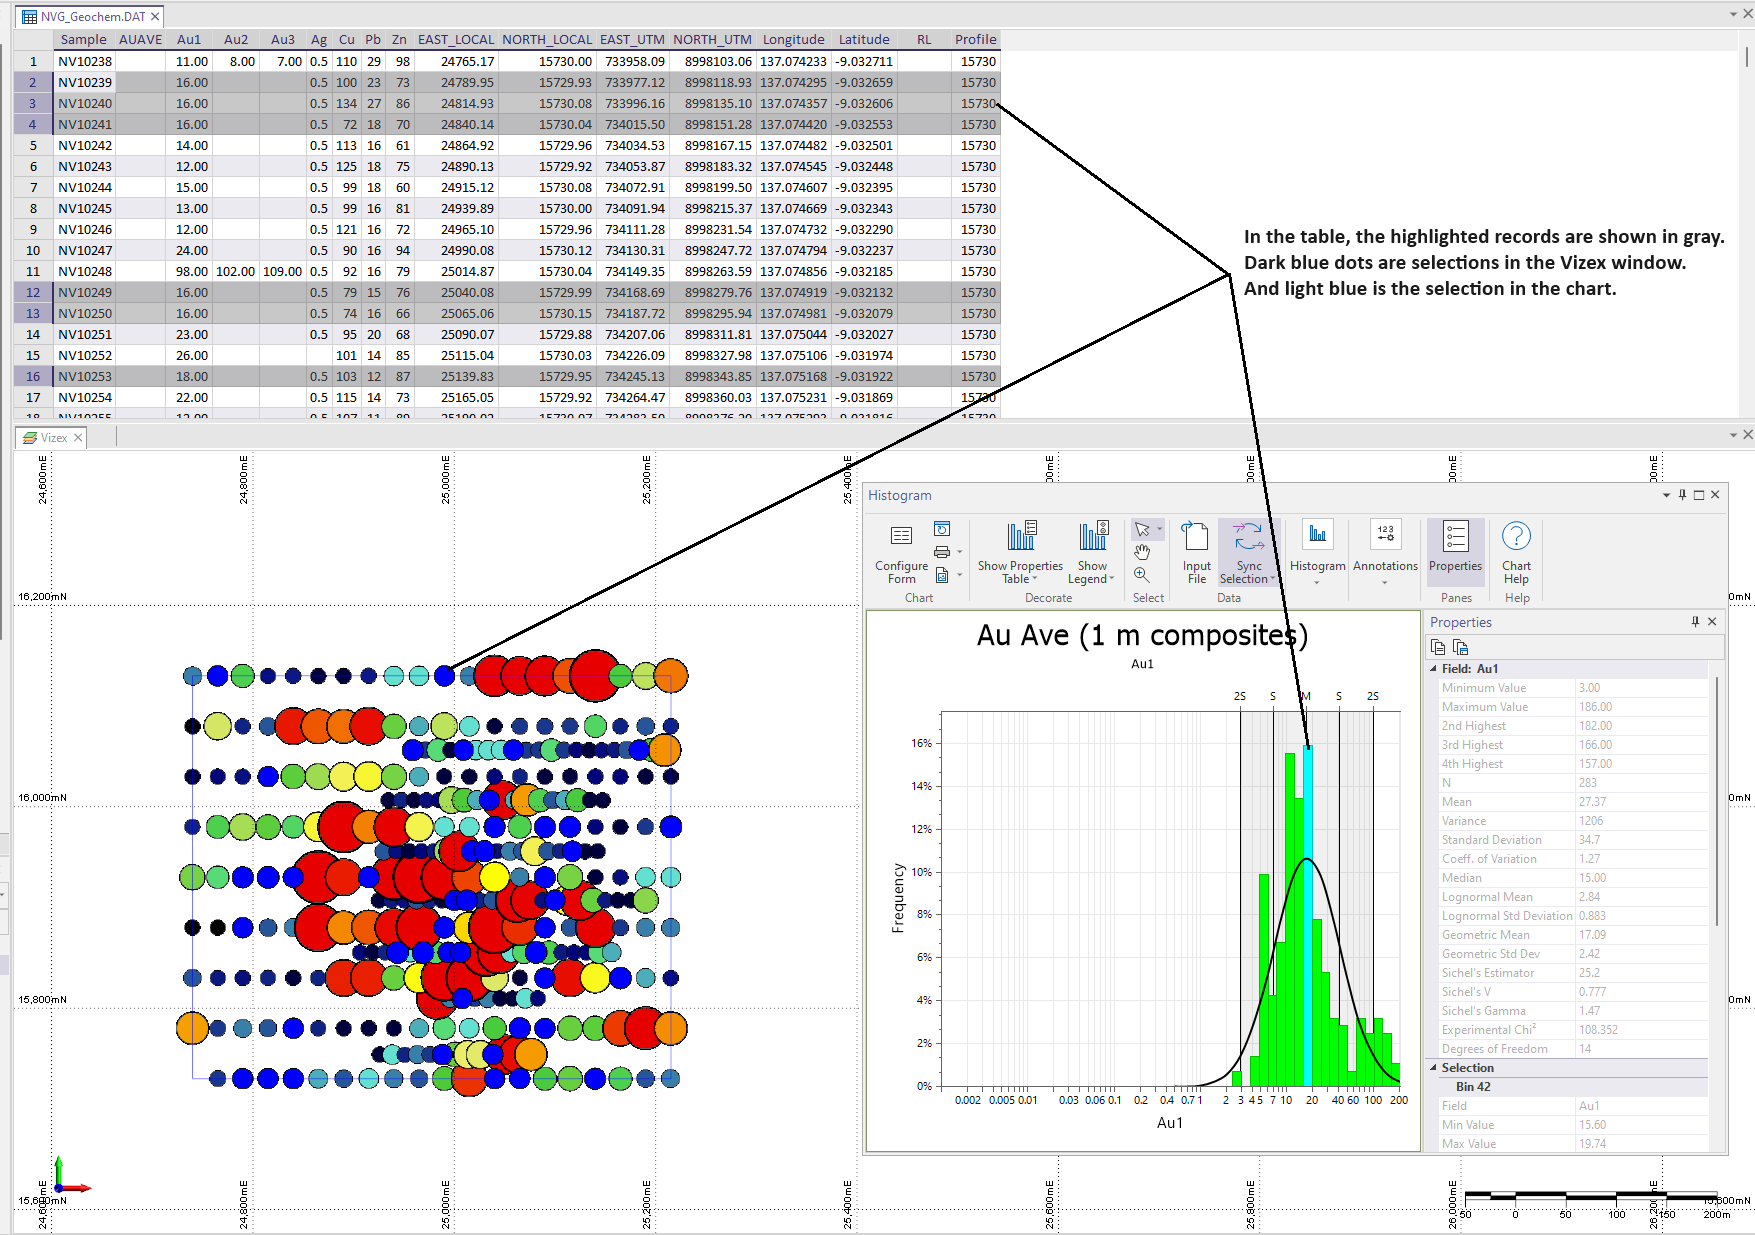Activate the zoom magnifier tool
The height and width of the screenshot is (1235, 1755).
coord(1142,575)
